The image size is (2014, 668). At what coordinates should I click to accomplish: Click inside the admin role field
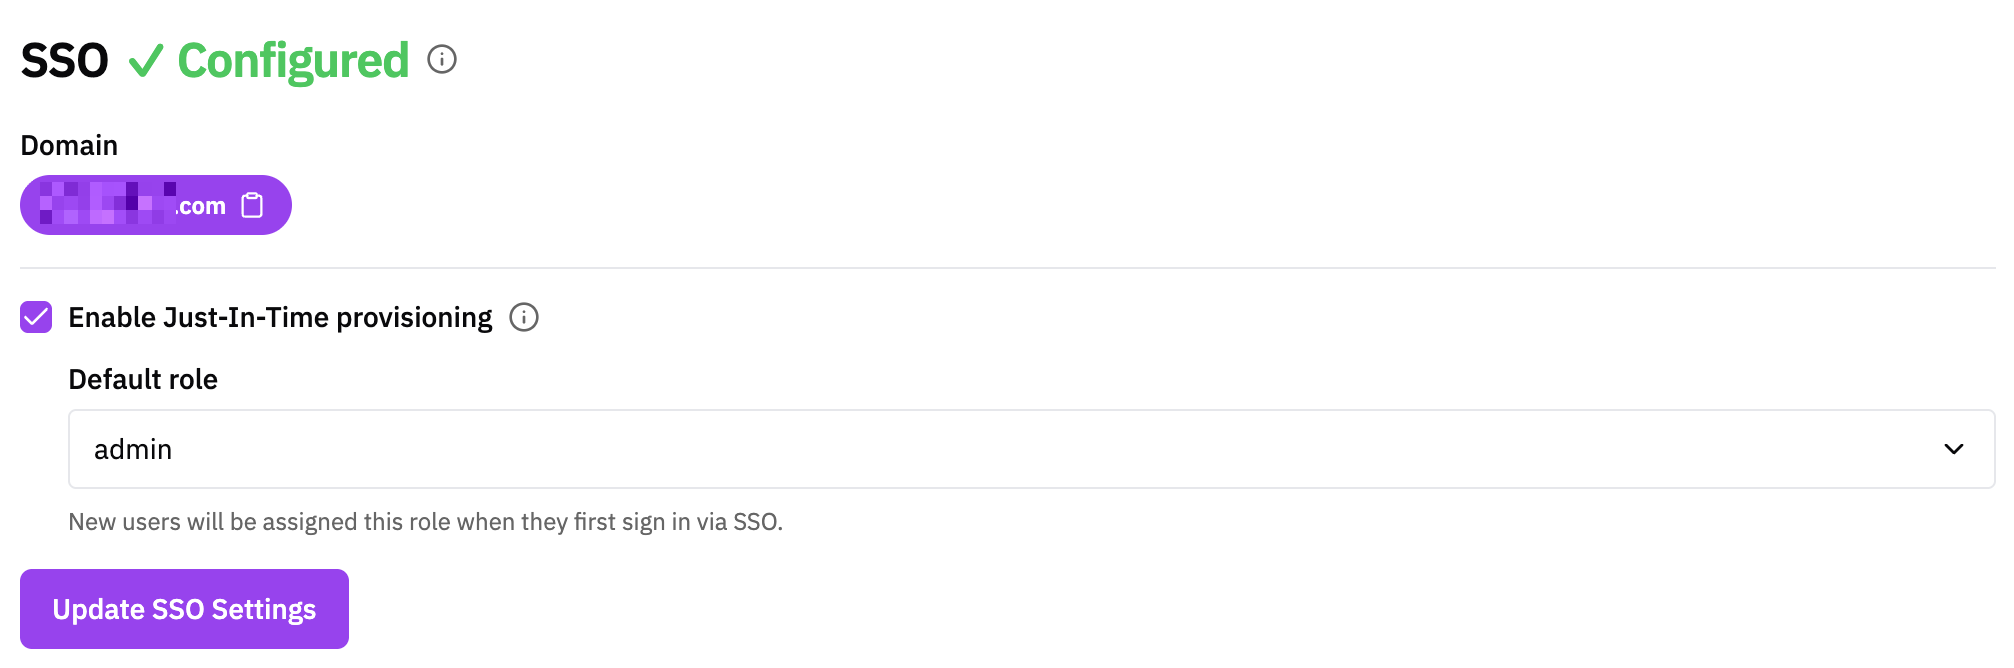(x=400, y=449)
